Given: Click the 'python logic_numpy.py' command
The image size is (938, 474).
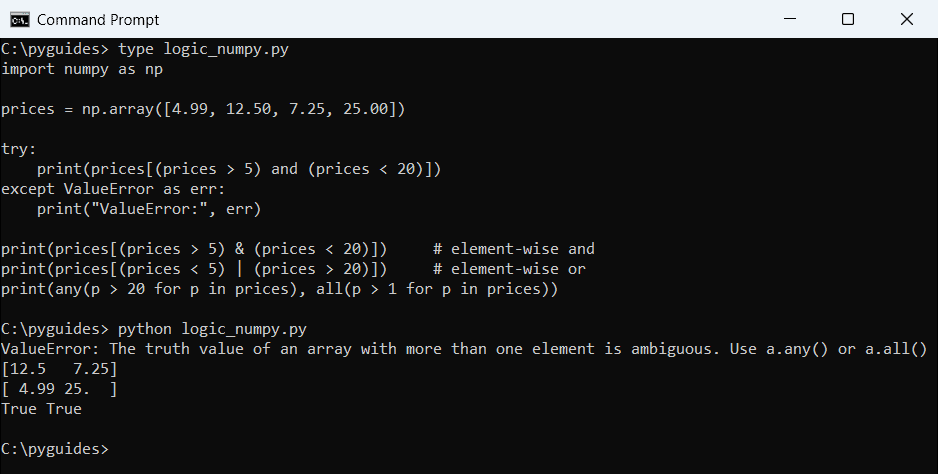Looking at the screenshot, I should tap(212, 329).
